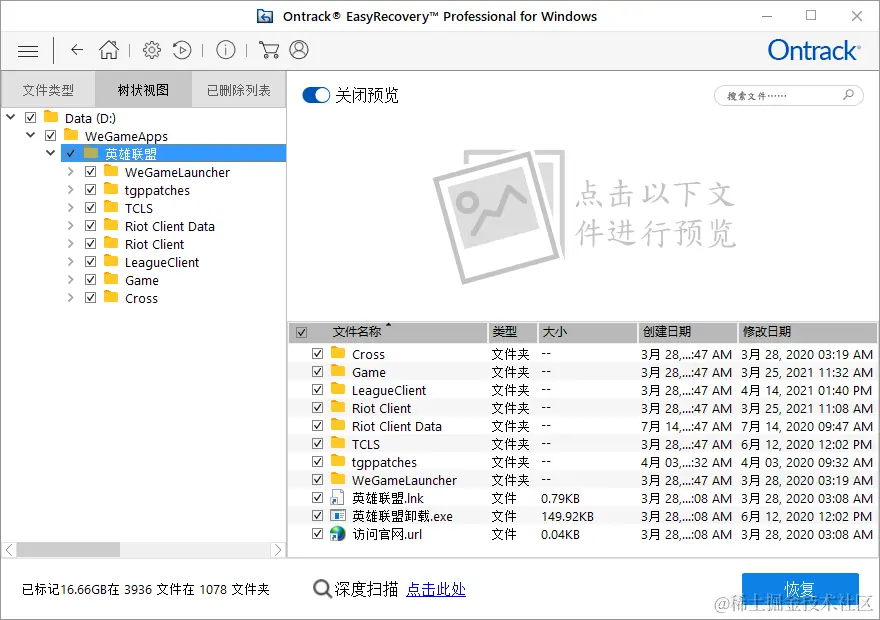This screenshot has height=620, width=880.
Task: Click the Game folder icon in file list
Action: (x=338, y=371)
